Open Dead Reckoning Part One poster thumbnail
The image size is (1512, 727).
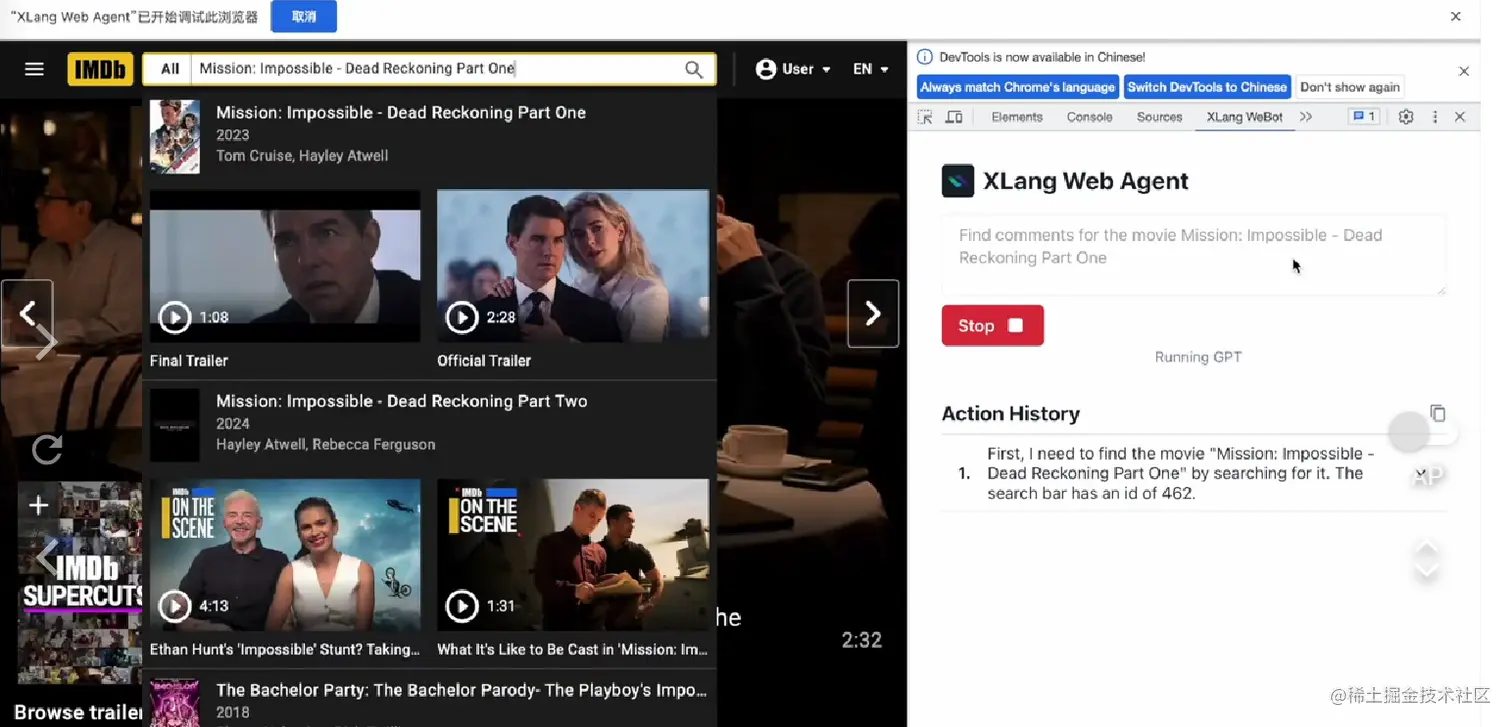click(x=175, y=137)
